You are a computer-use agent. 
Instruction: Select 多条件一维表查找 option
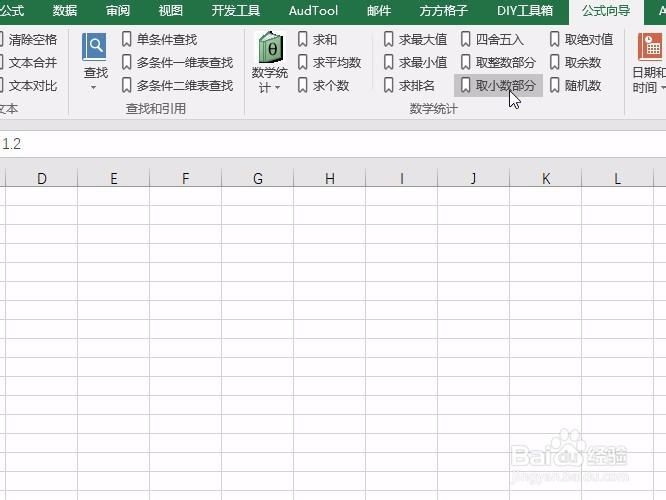pyautogui.click(x=177, y=62)
